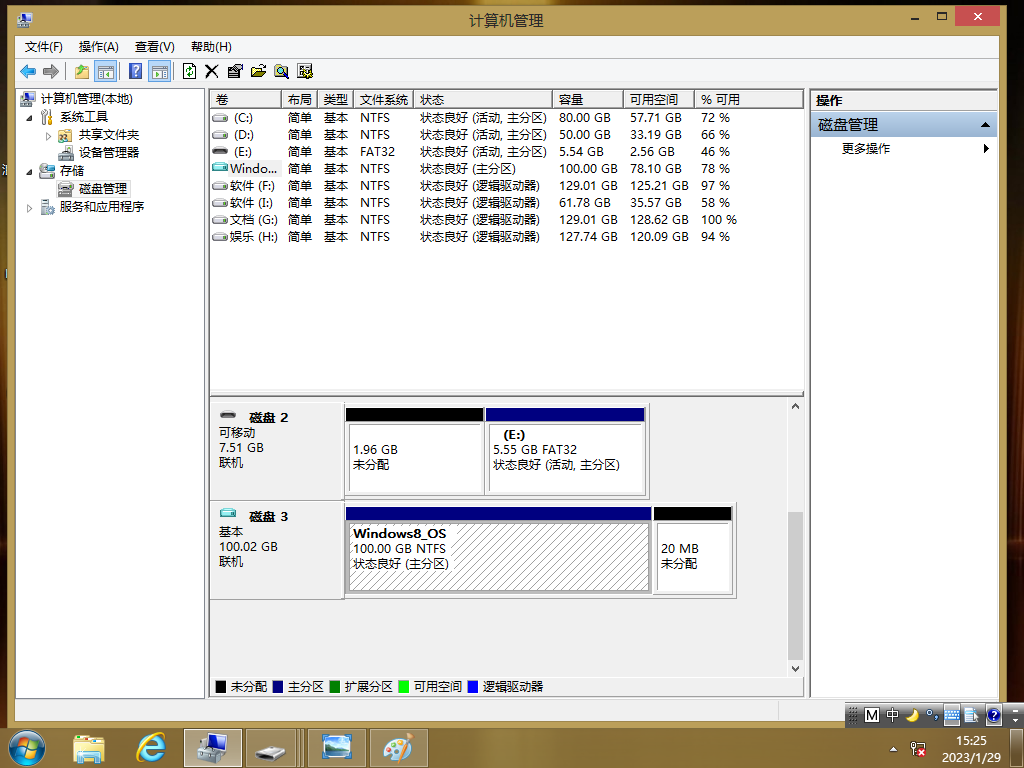This screenshot has height=768, width=1024.
Task: Click the clock showing 15:25
Action: [x=970, y=741]
